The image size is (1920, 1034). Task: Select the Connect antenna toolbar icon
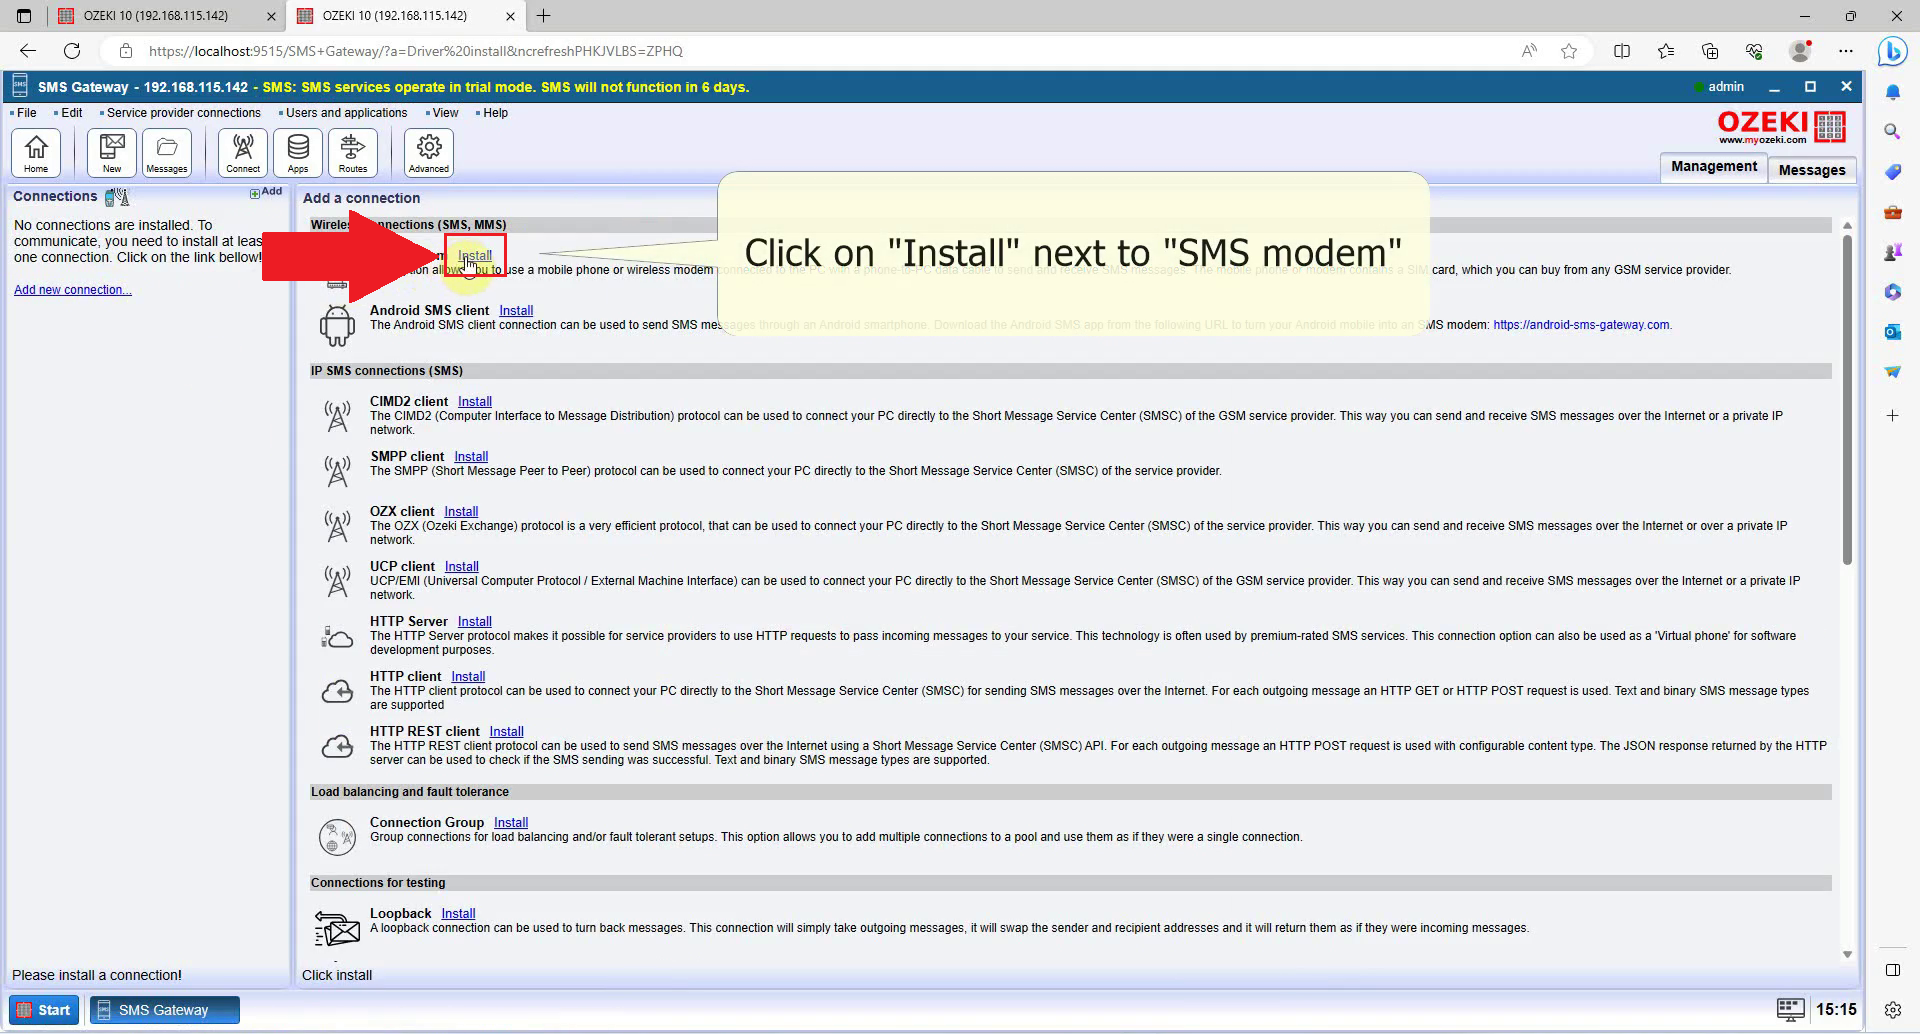(243, 153)
